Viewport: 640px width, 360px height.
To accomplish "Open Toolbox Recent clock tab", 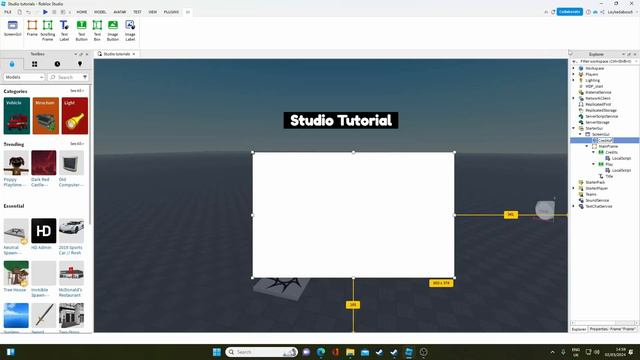I will 57,64.
